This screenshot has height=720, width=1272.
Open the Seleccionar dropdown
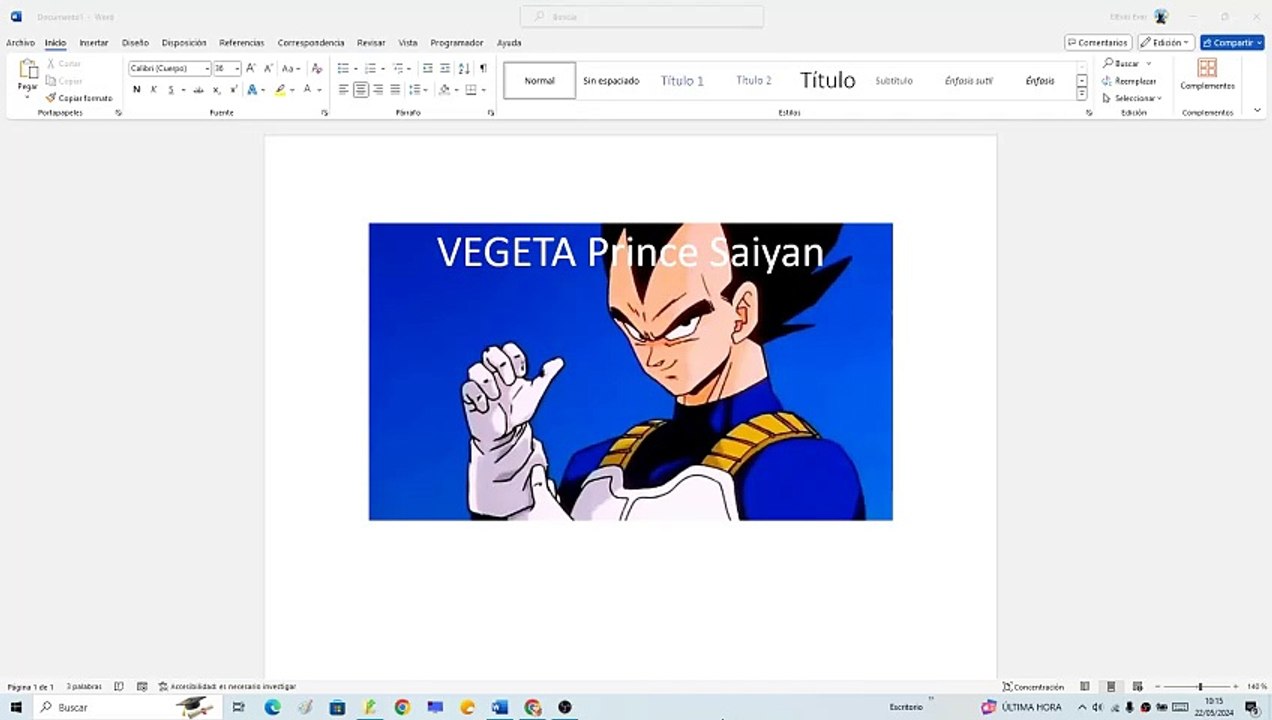coord(1132,98)
